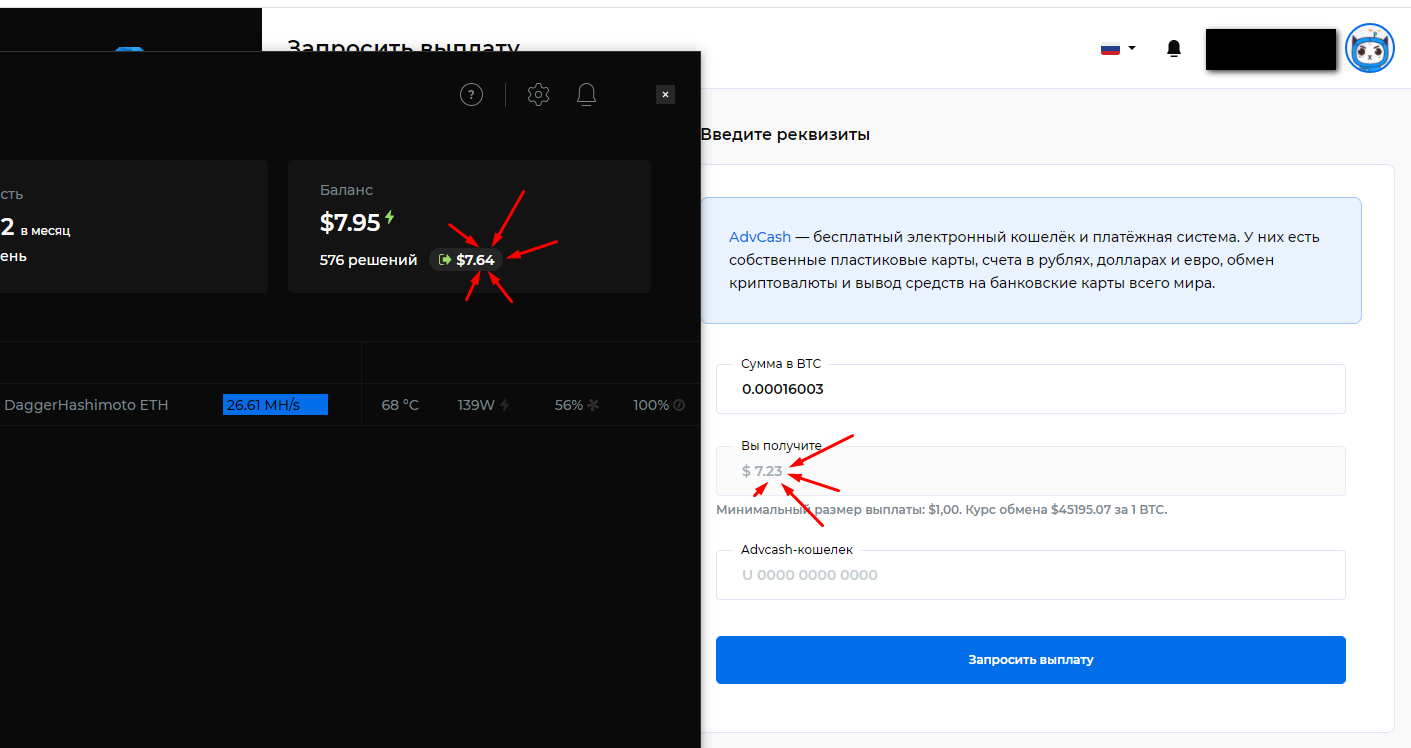Open miner notifications bell icon

(x=587, y=94)
